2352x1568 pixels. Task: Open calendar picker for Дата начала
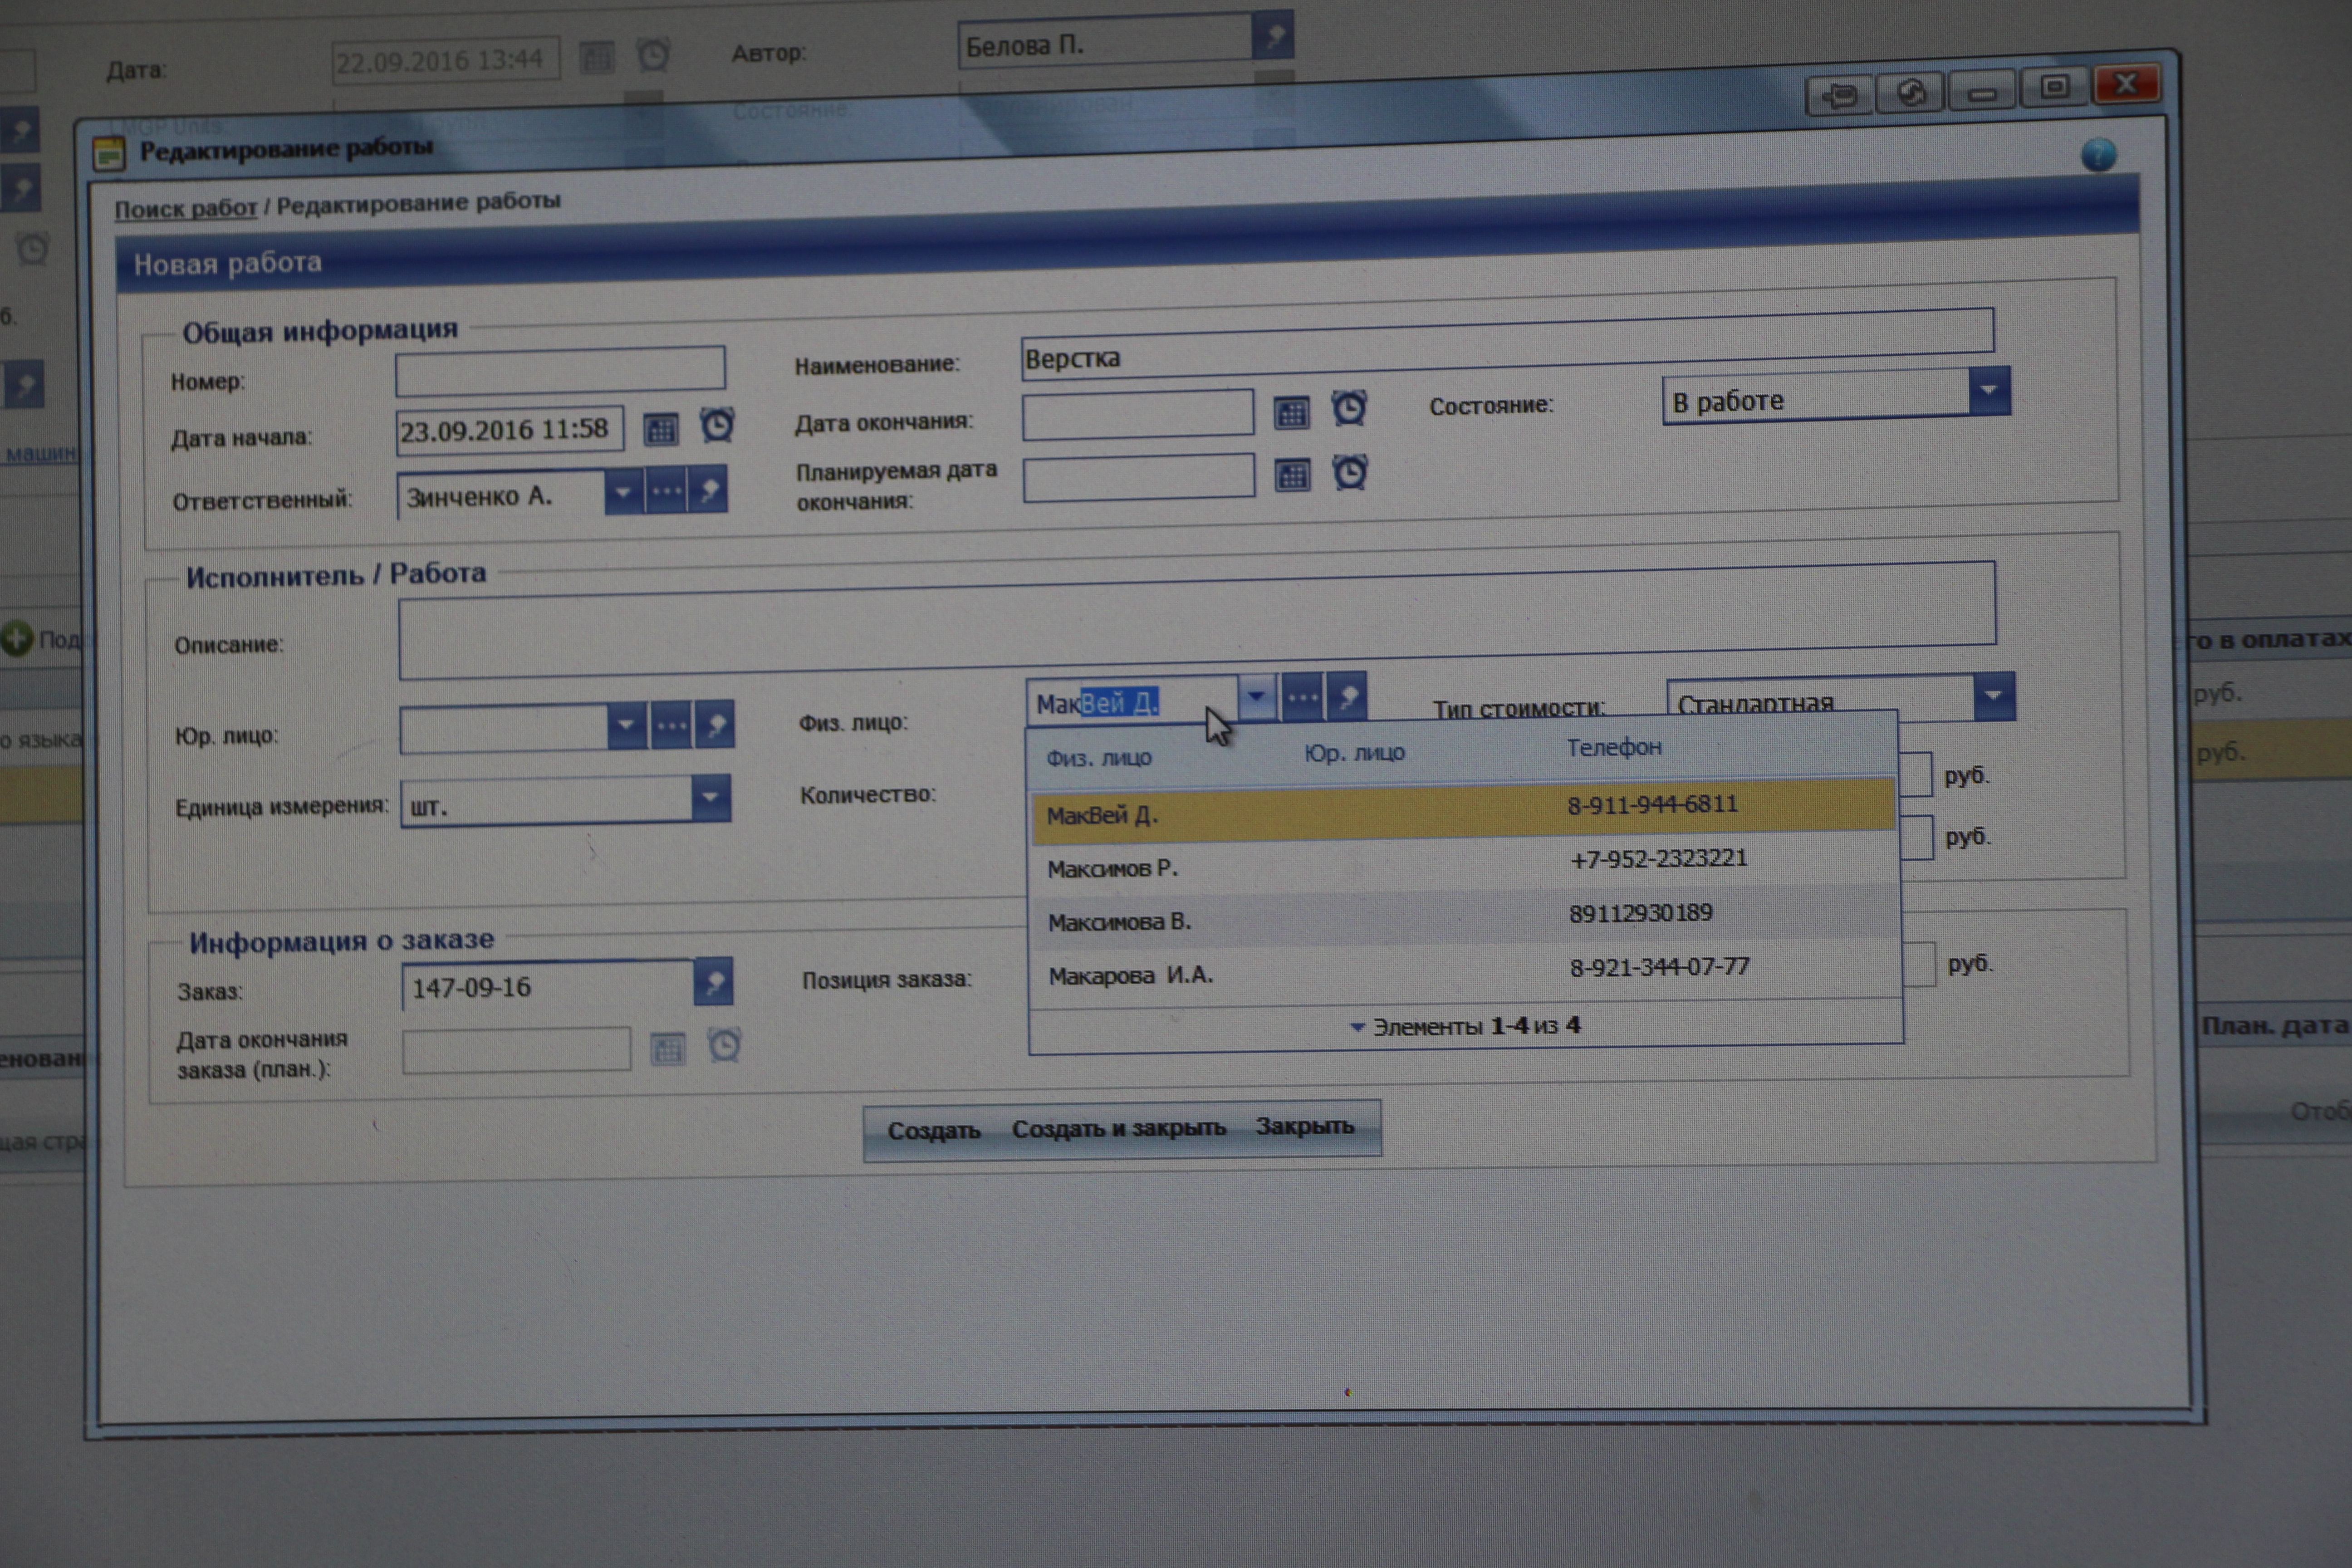[660, 430]
